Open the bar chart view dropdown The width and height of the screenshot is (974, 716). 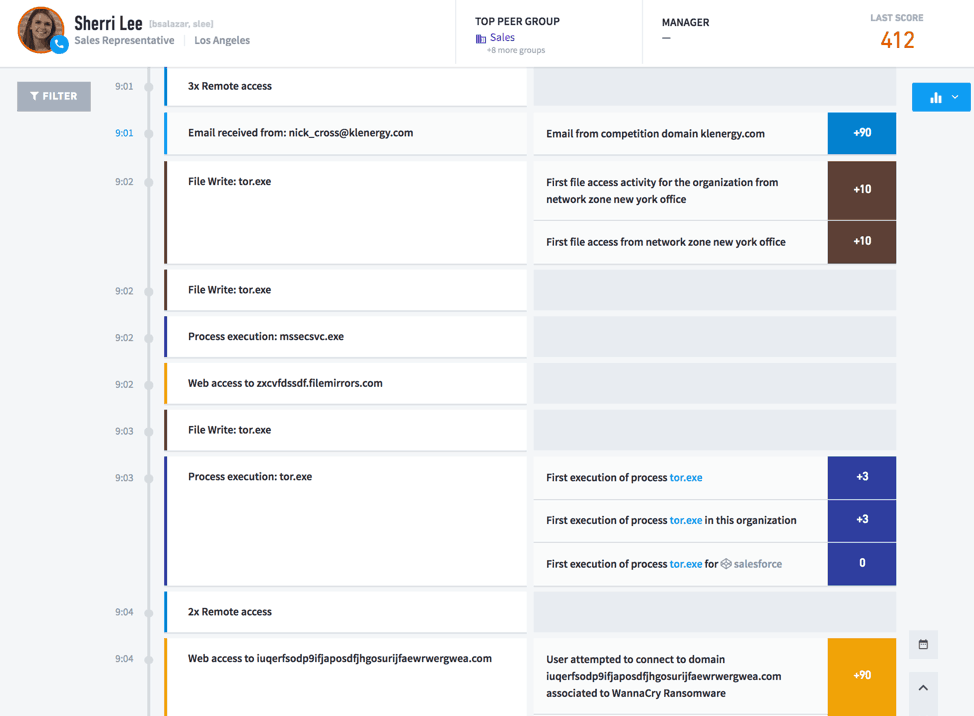click(x=941, y=97)
